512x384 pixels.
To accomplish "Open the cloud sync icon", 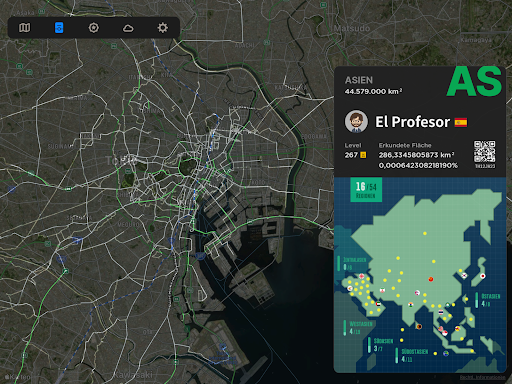I will (128, 28).
